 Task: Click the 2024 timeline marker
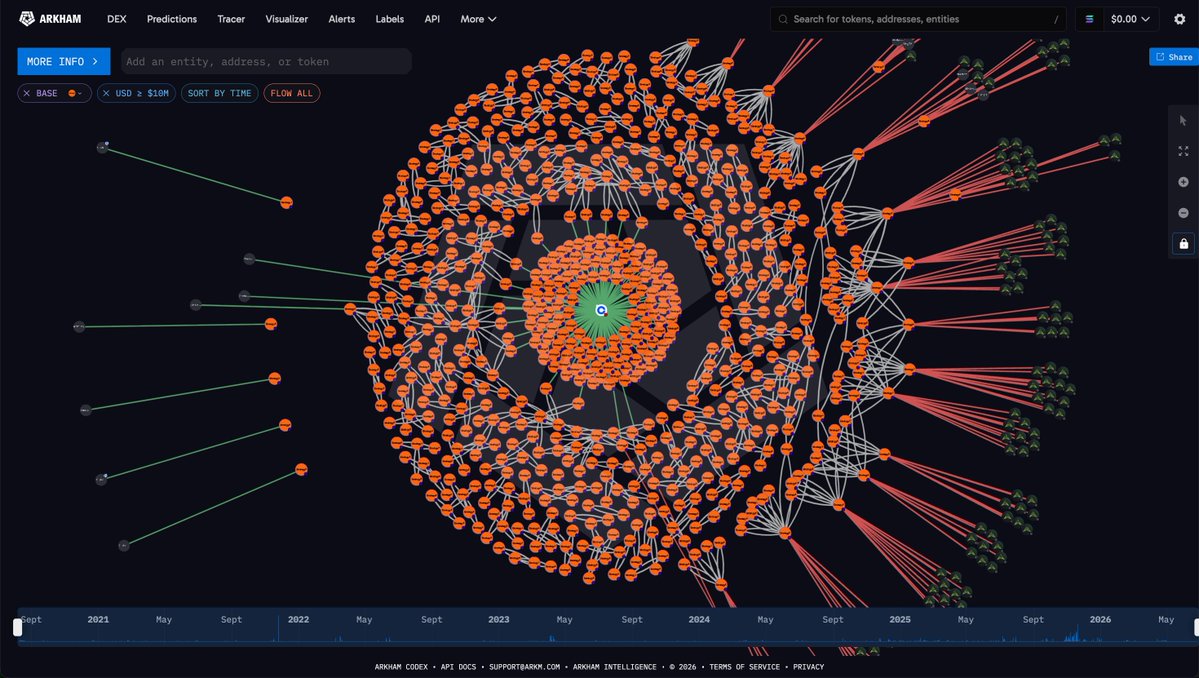pyautogui.click(x=699, y=619)
